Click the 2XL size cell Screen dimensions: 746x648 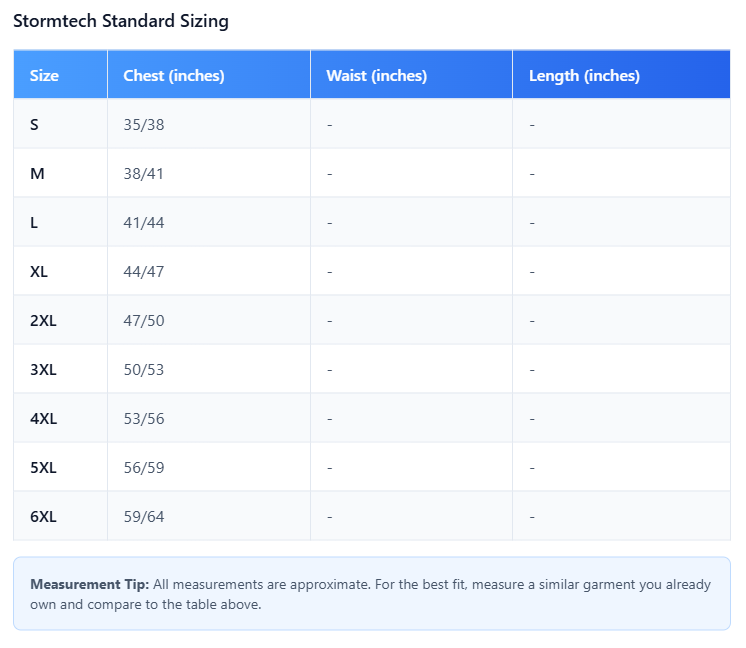coord(60,321)
